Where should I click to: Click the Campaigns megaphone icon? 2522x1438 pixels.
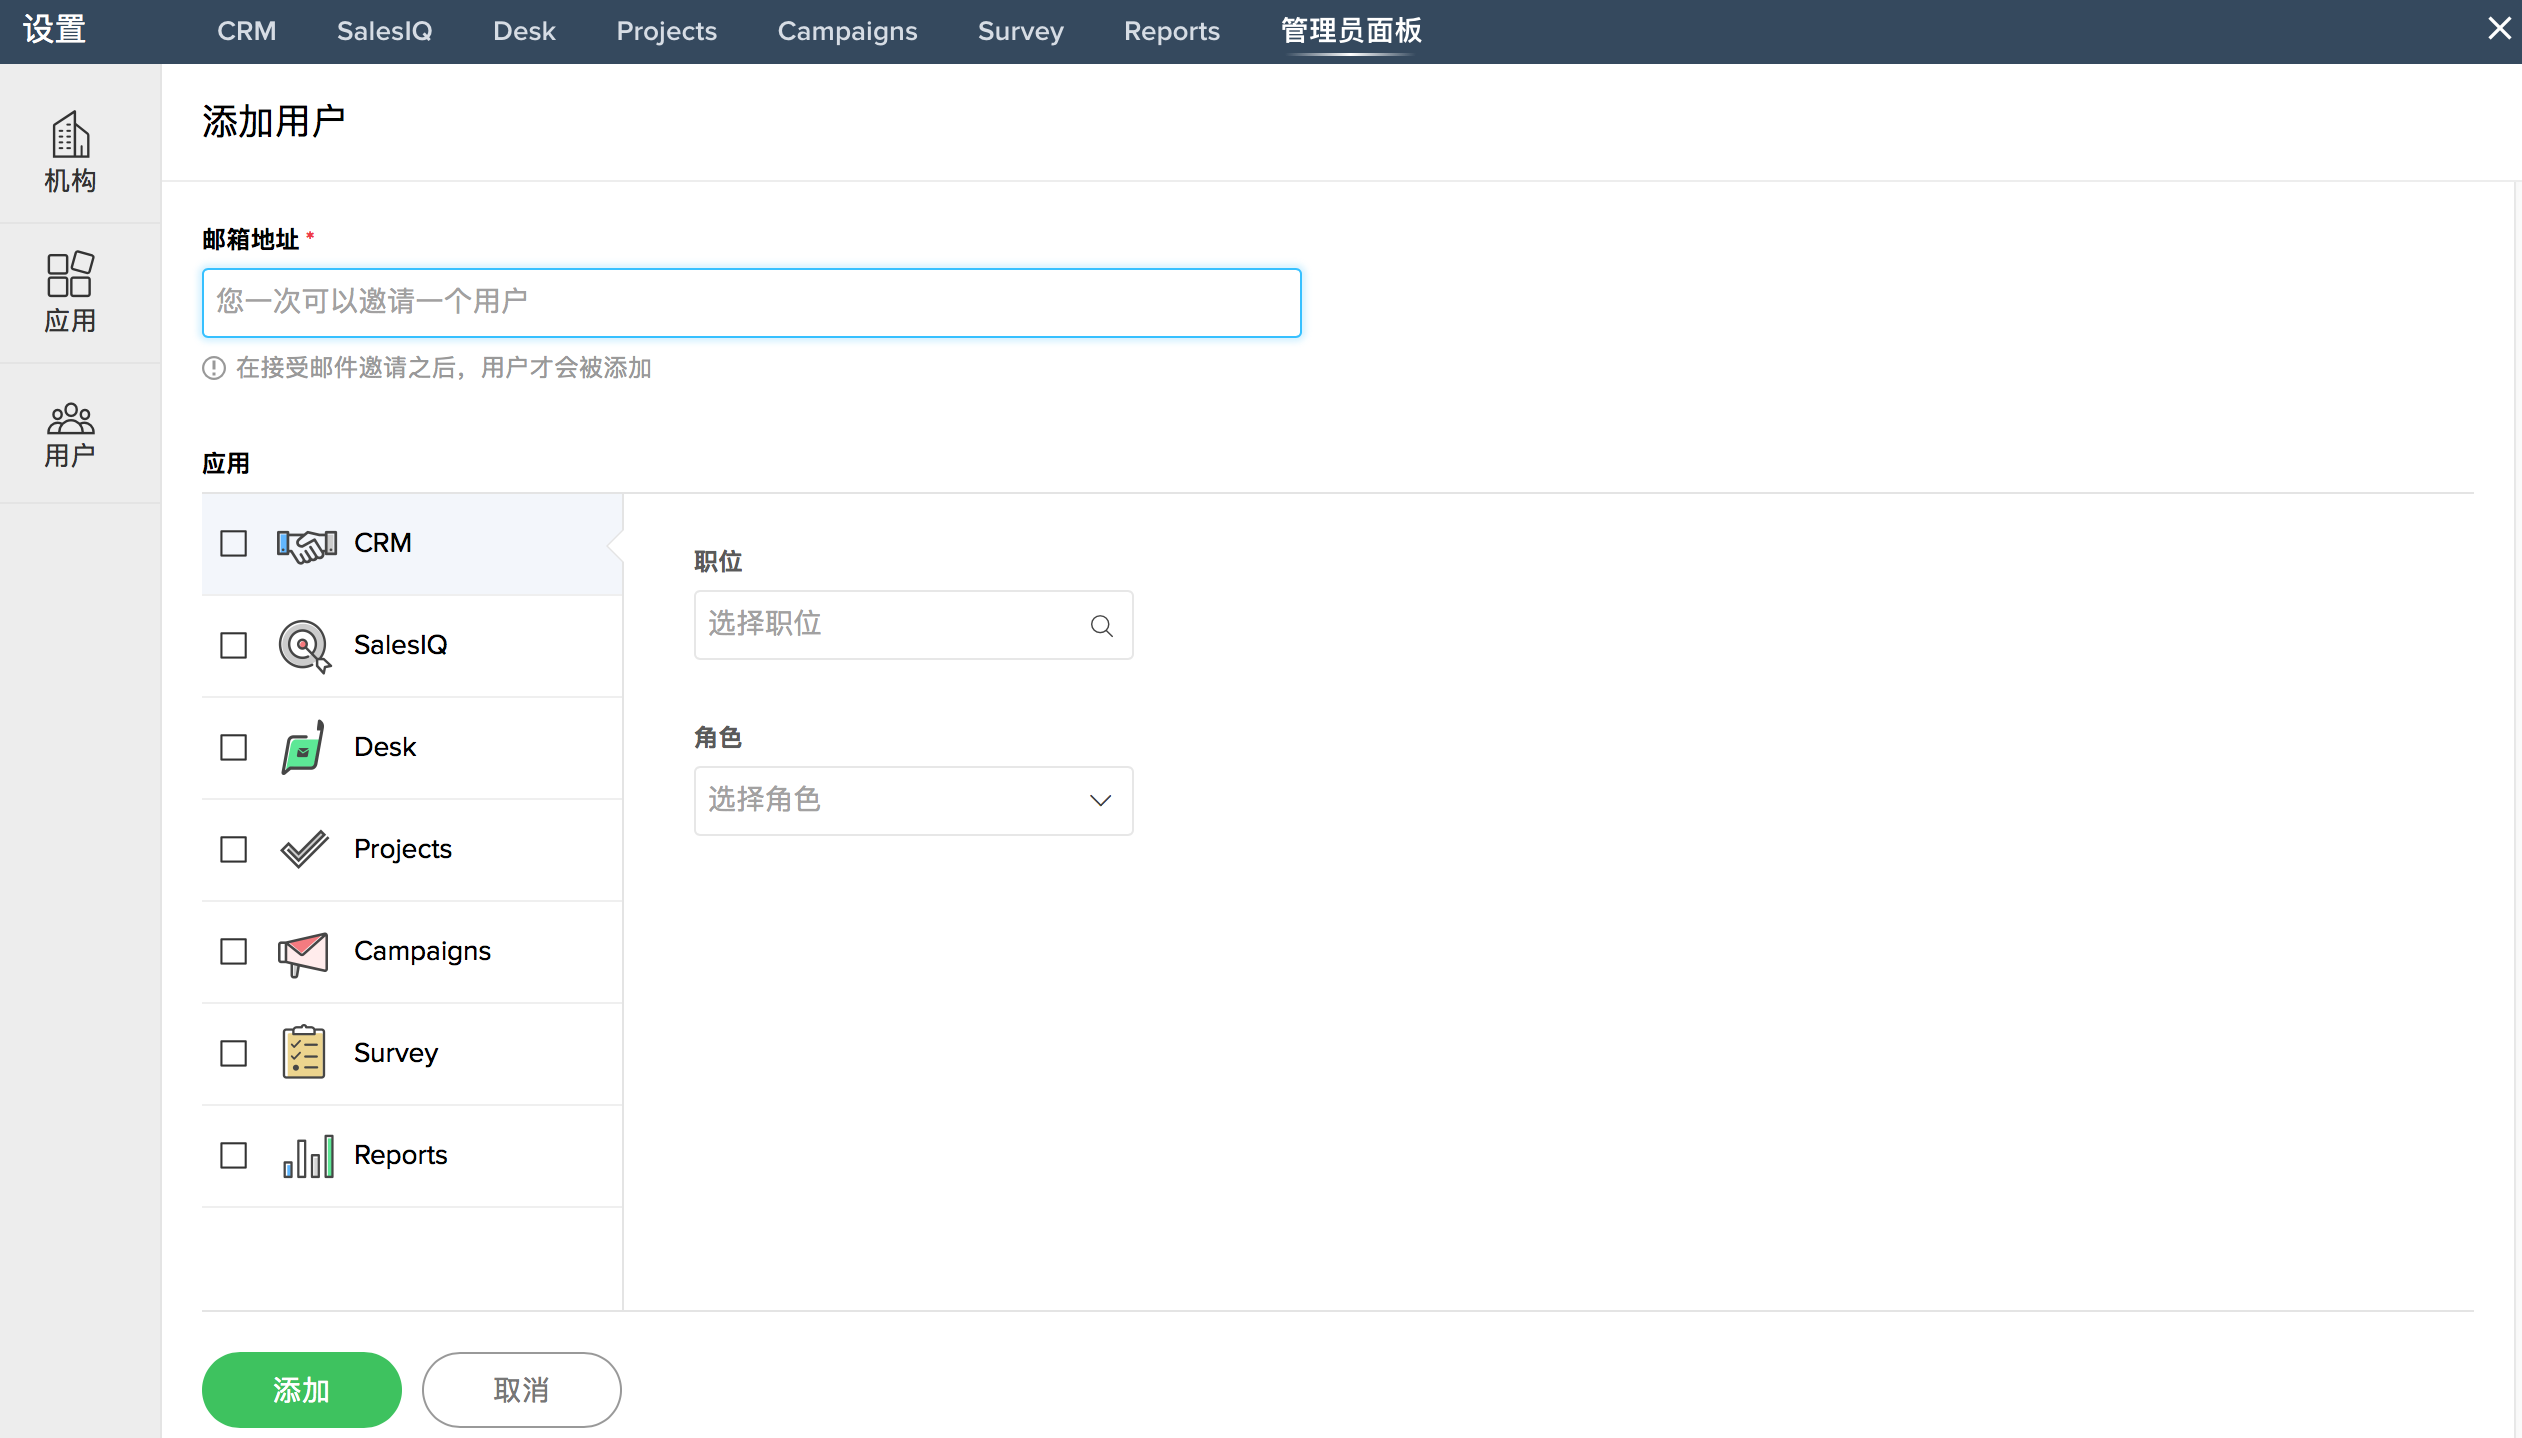(x=303, y=952)
